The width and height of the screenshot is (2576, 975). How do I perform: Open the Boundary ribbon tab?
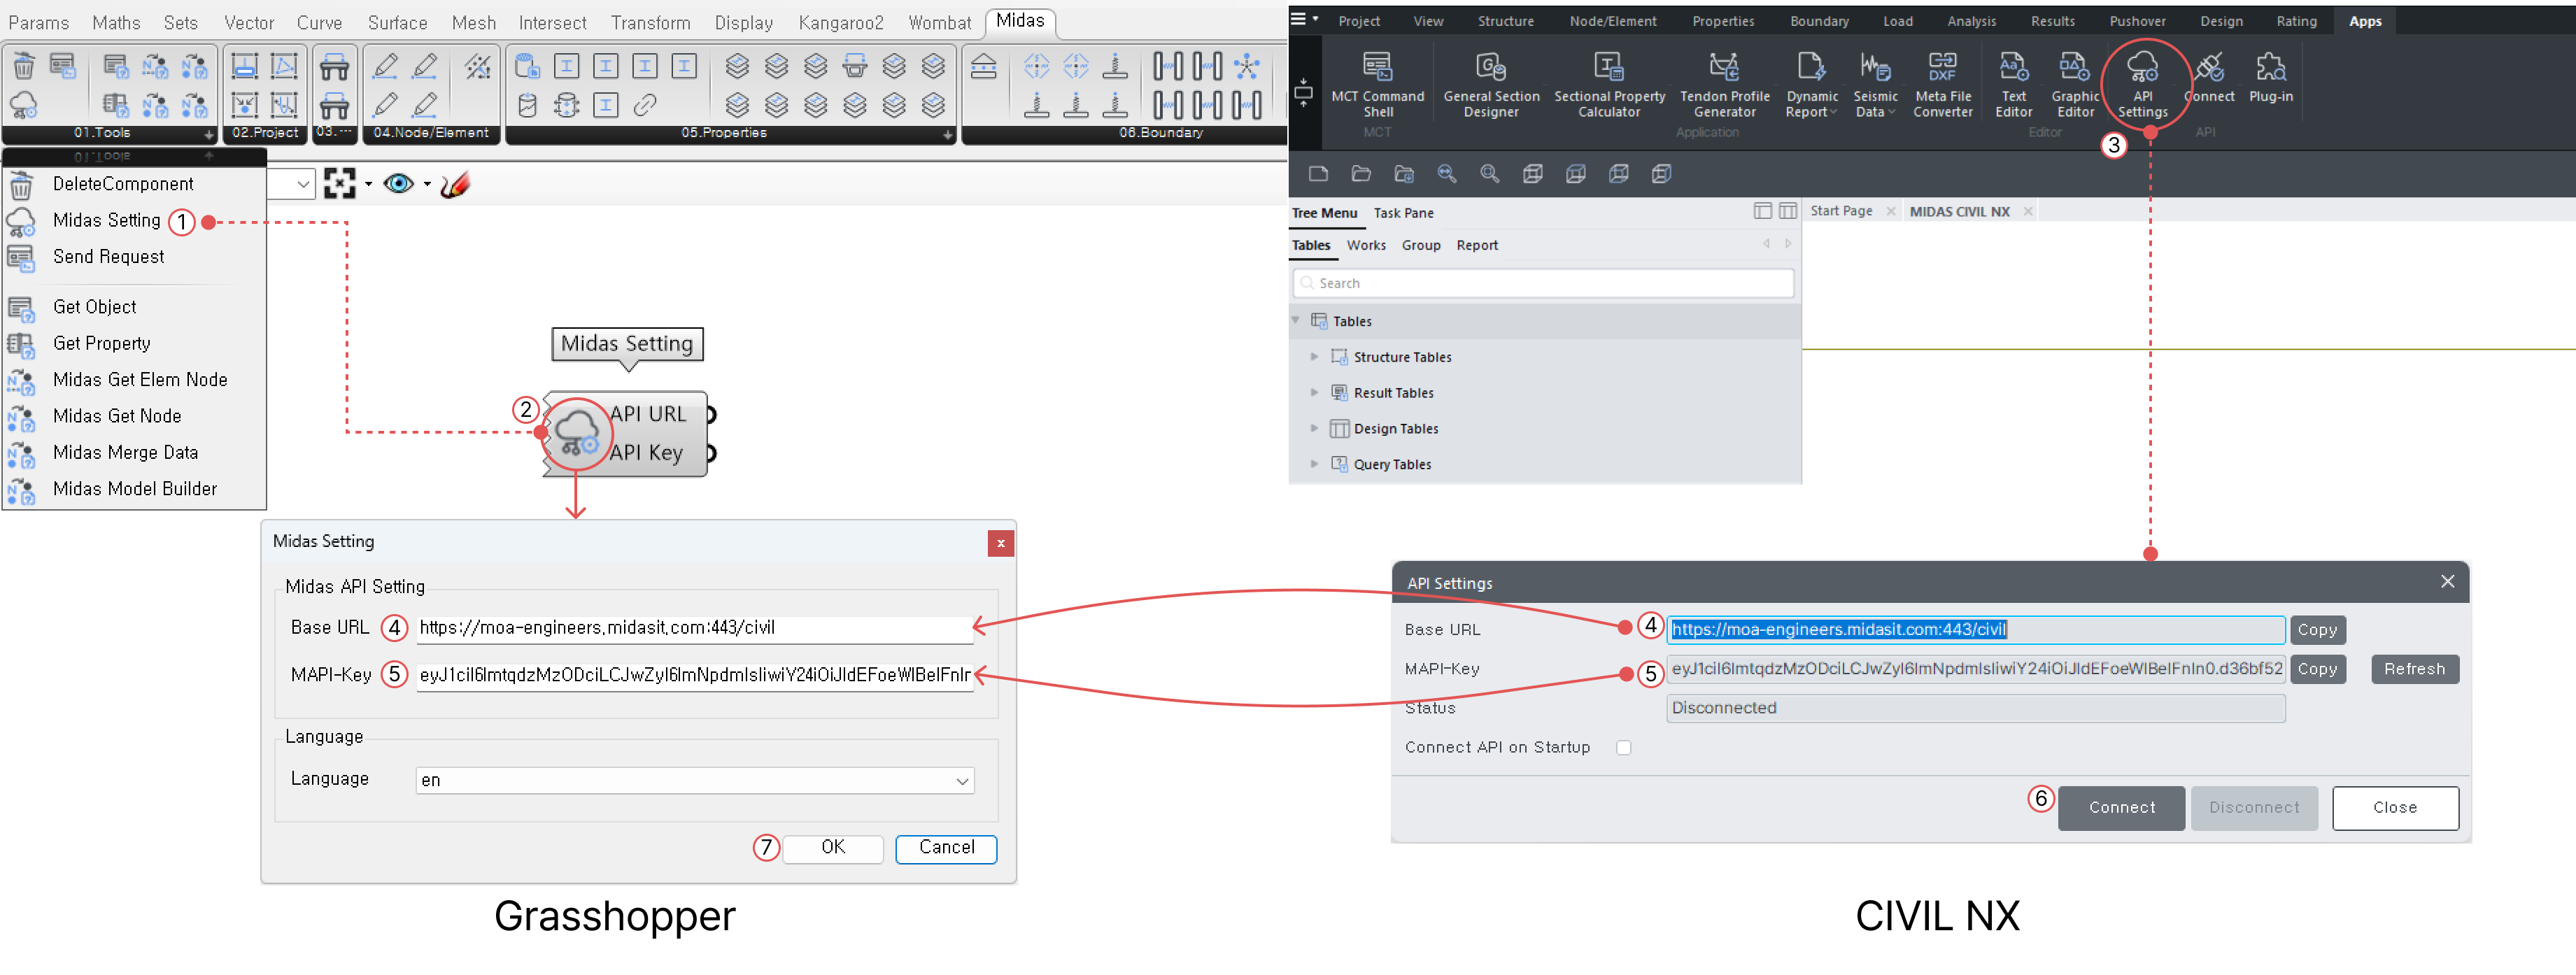tap(1819, 21)
